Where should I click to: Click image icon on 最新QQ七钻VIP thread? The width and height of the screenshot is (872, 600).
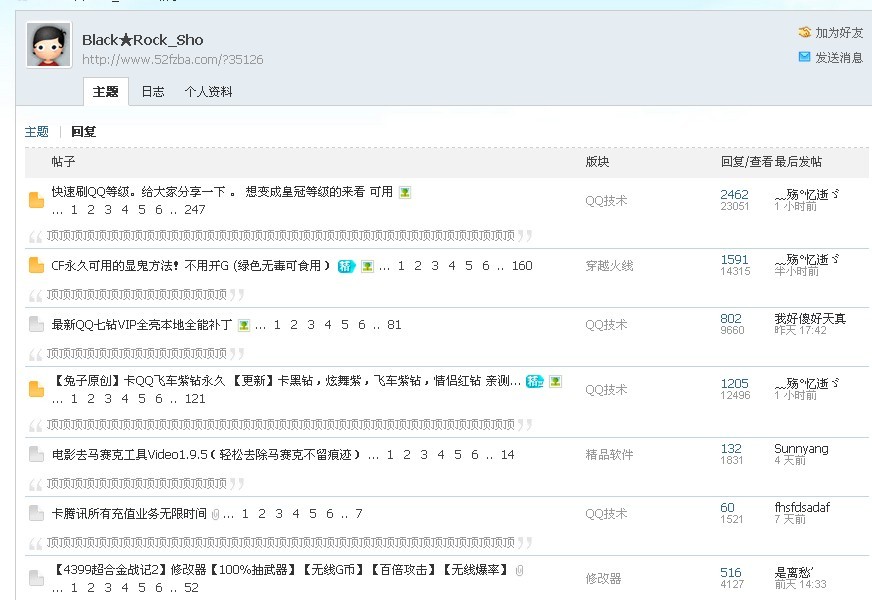244,325
